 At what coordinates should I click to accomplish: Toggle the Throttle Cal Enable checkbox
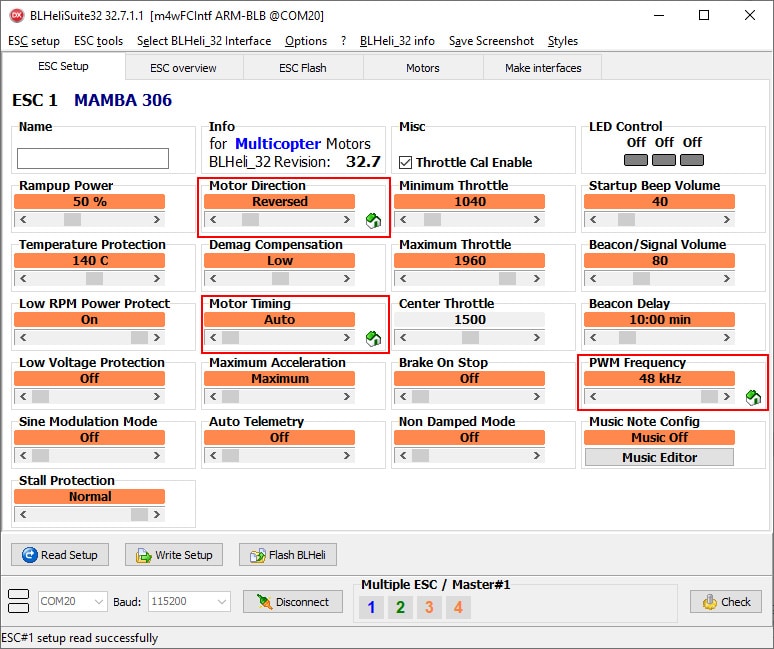tap(406, 162)
